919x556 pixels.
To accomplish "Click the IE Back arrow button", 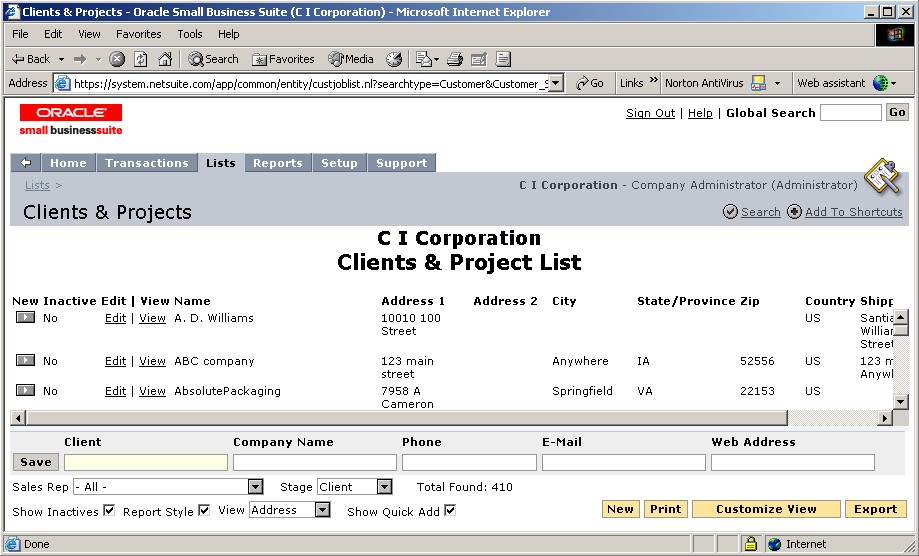I will tap(31, 59).
